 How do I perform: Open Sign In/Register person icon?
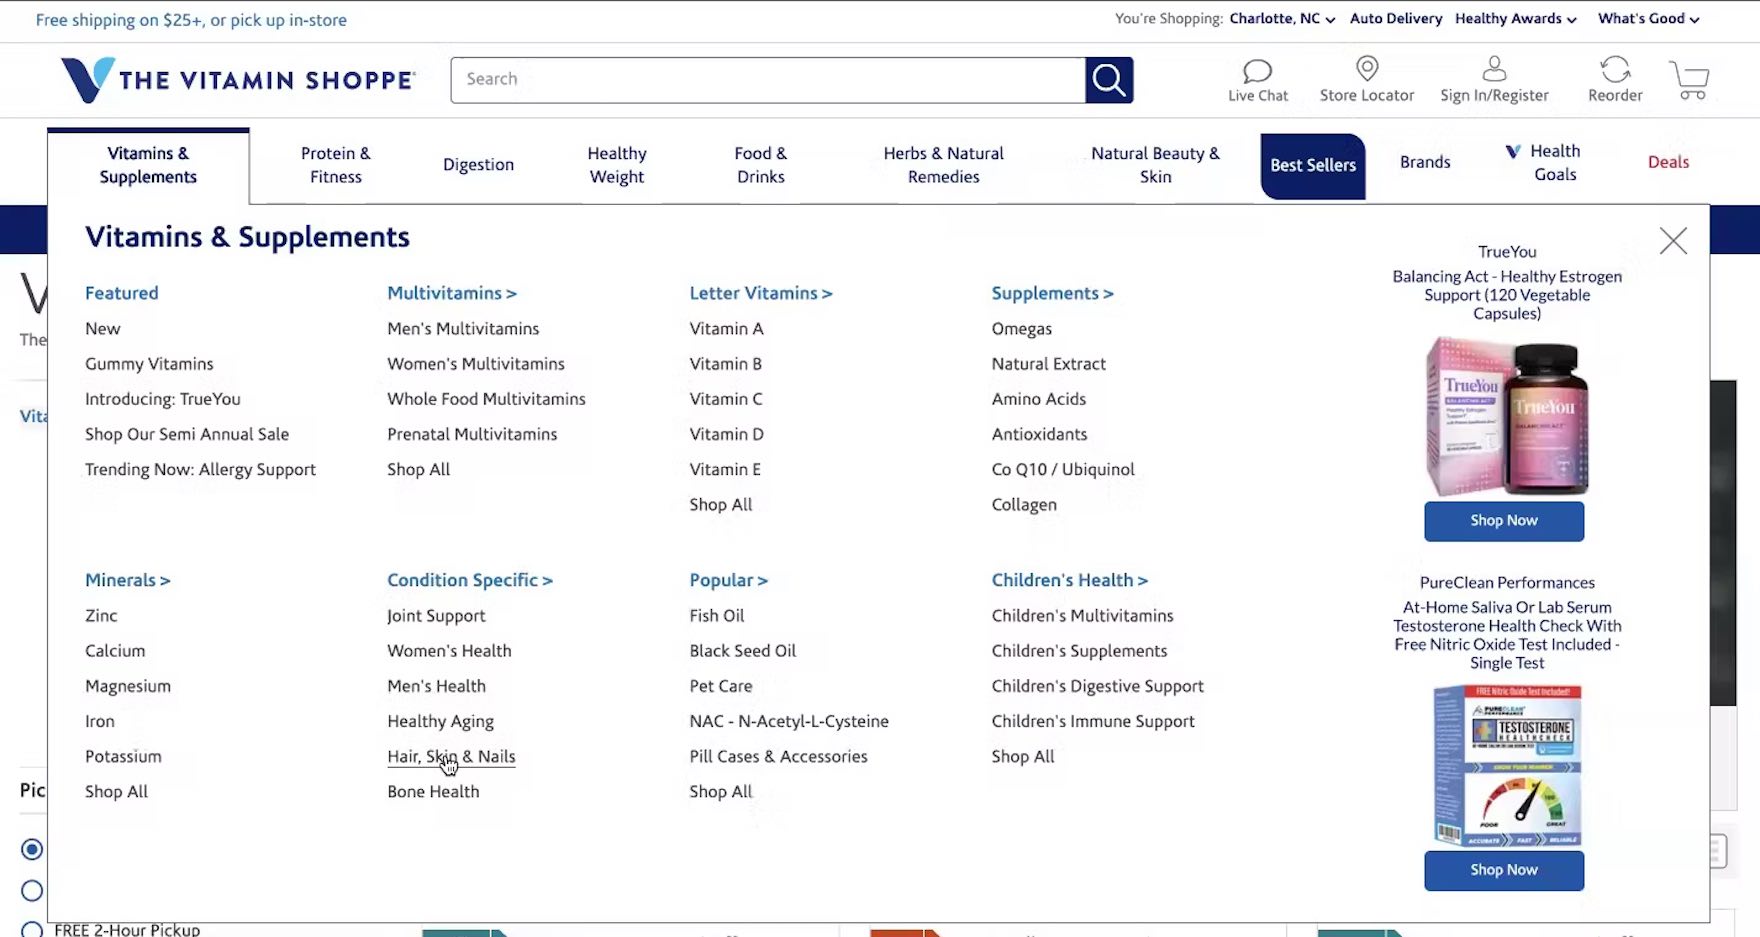coord(1493,69)
